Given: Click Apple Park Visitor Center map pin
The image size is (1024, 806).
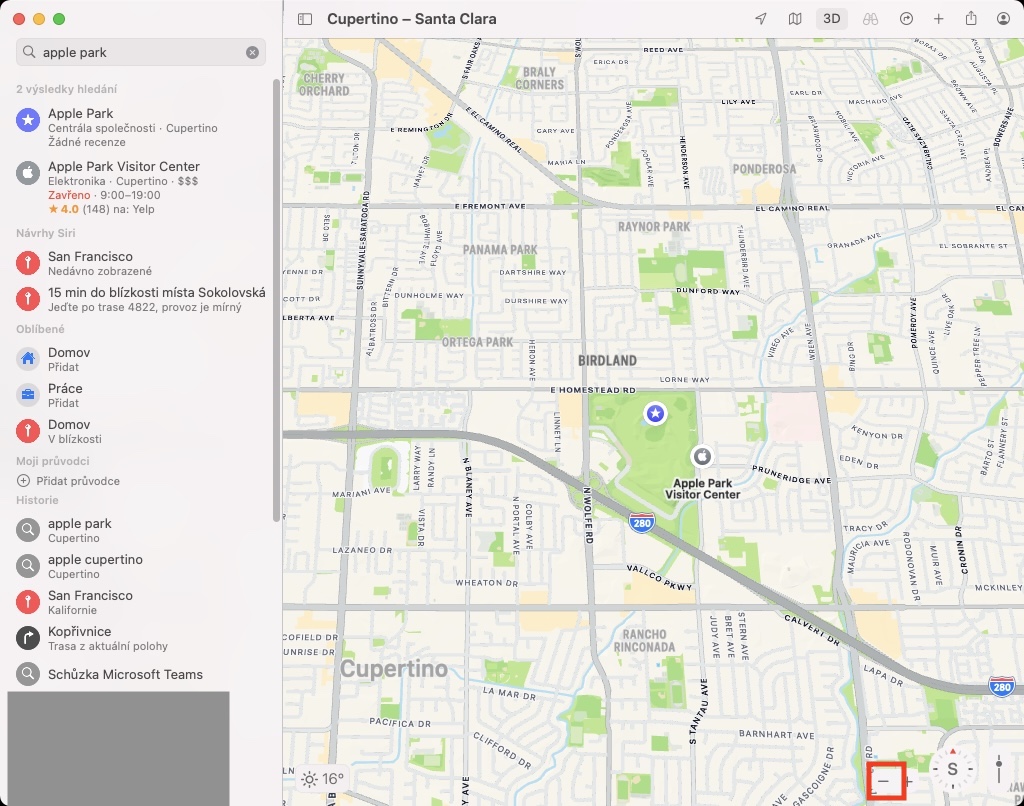Looking at the screenshot, I should (x=702, y=456).
